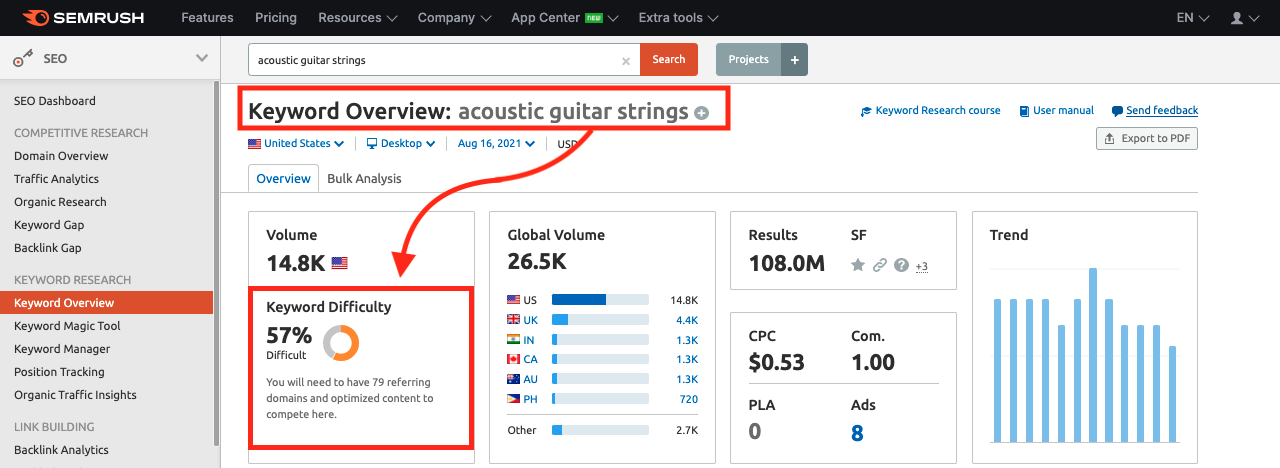Switch to the Bulk Analysis tab
Screen dimensions: 1280x468
tap(364, 179)
